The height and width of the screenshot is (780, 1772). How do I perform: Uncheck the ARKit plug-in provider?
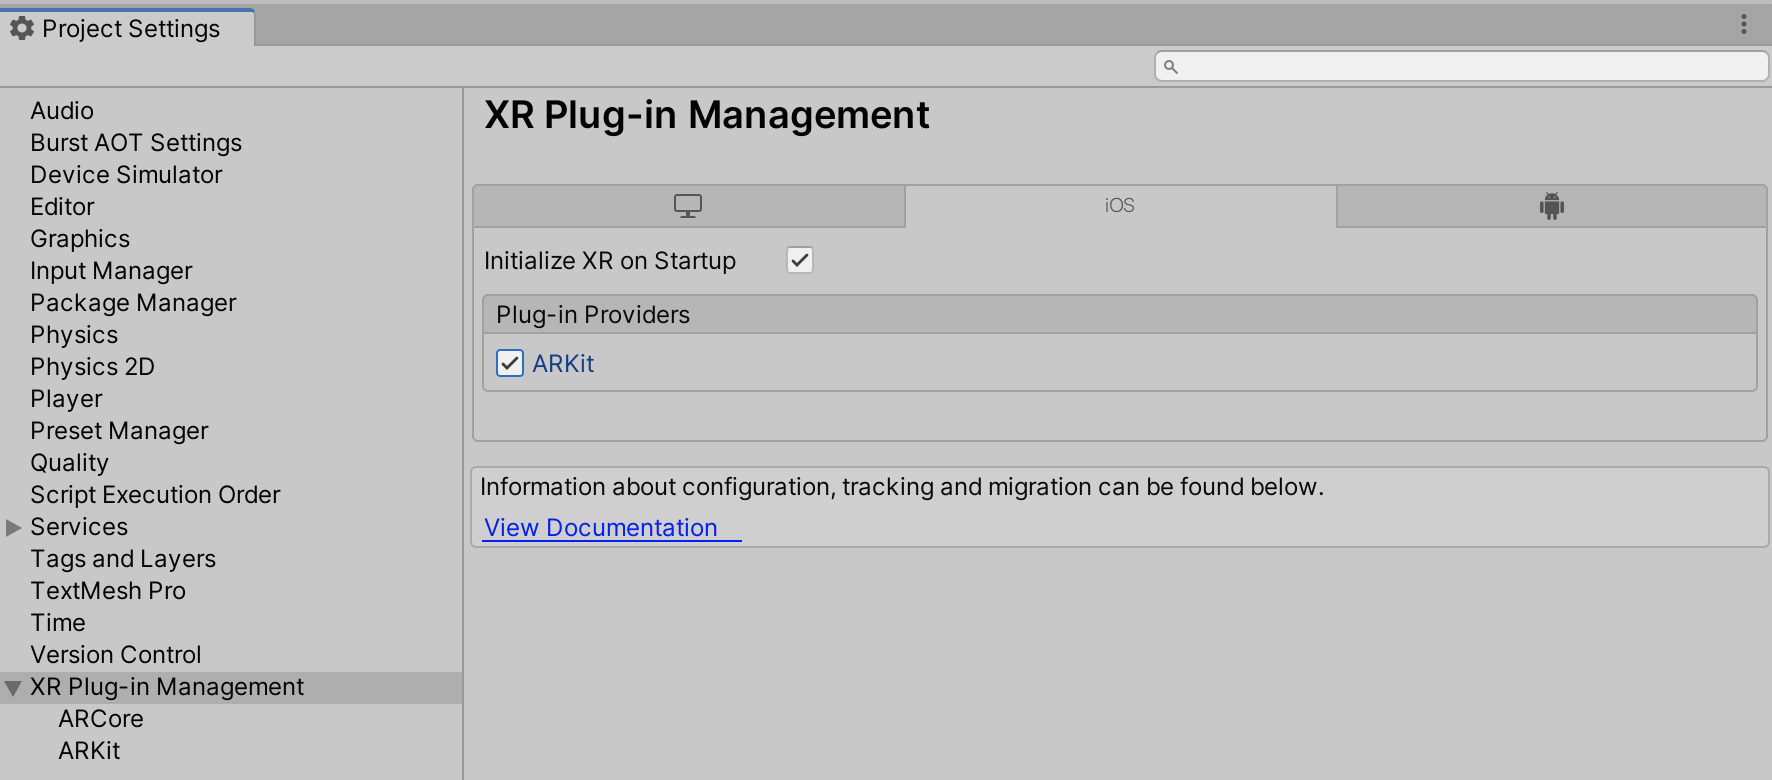[x=510, y=363]
